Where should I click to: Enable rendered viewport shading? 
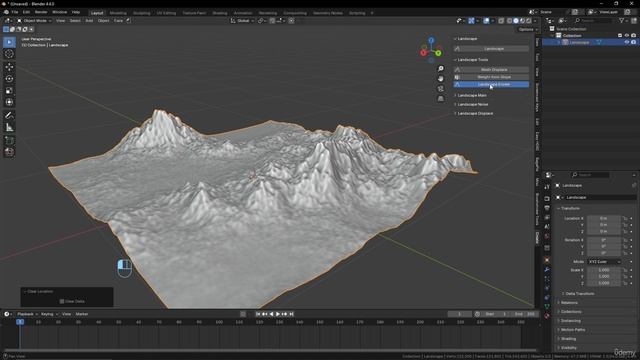pos(529,20)
